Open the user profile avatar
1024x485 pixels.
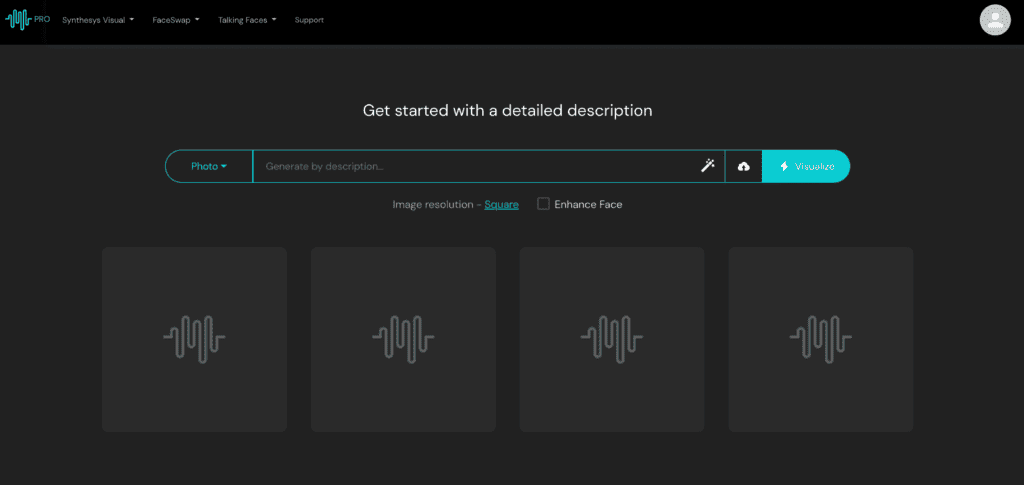(995, 20)
